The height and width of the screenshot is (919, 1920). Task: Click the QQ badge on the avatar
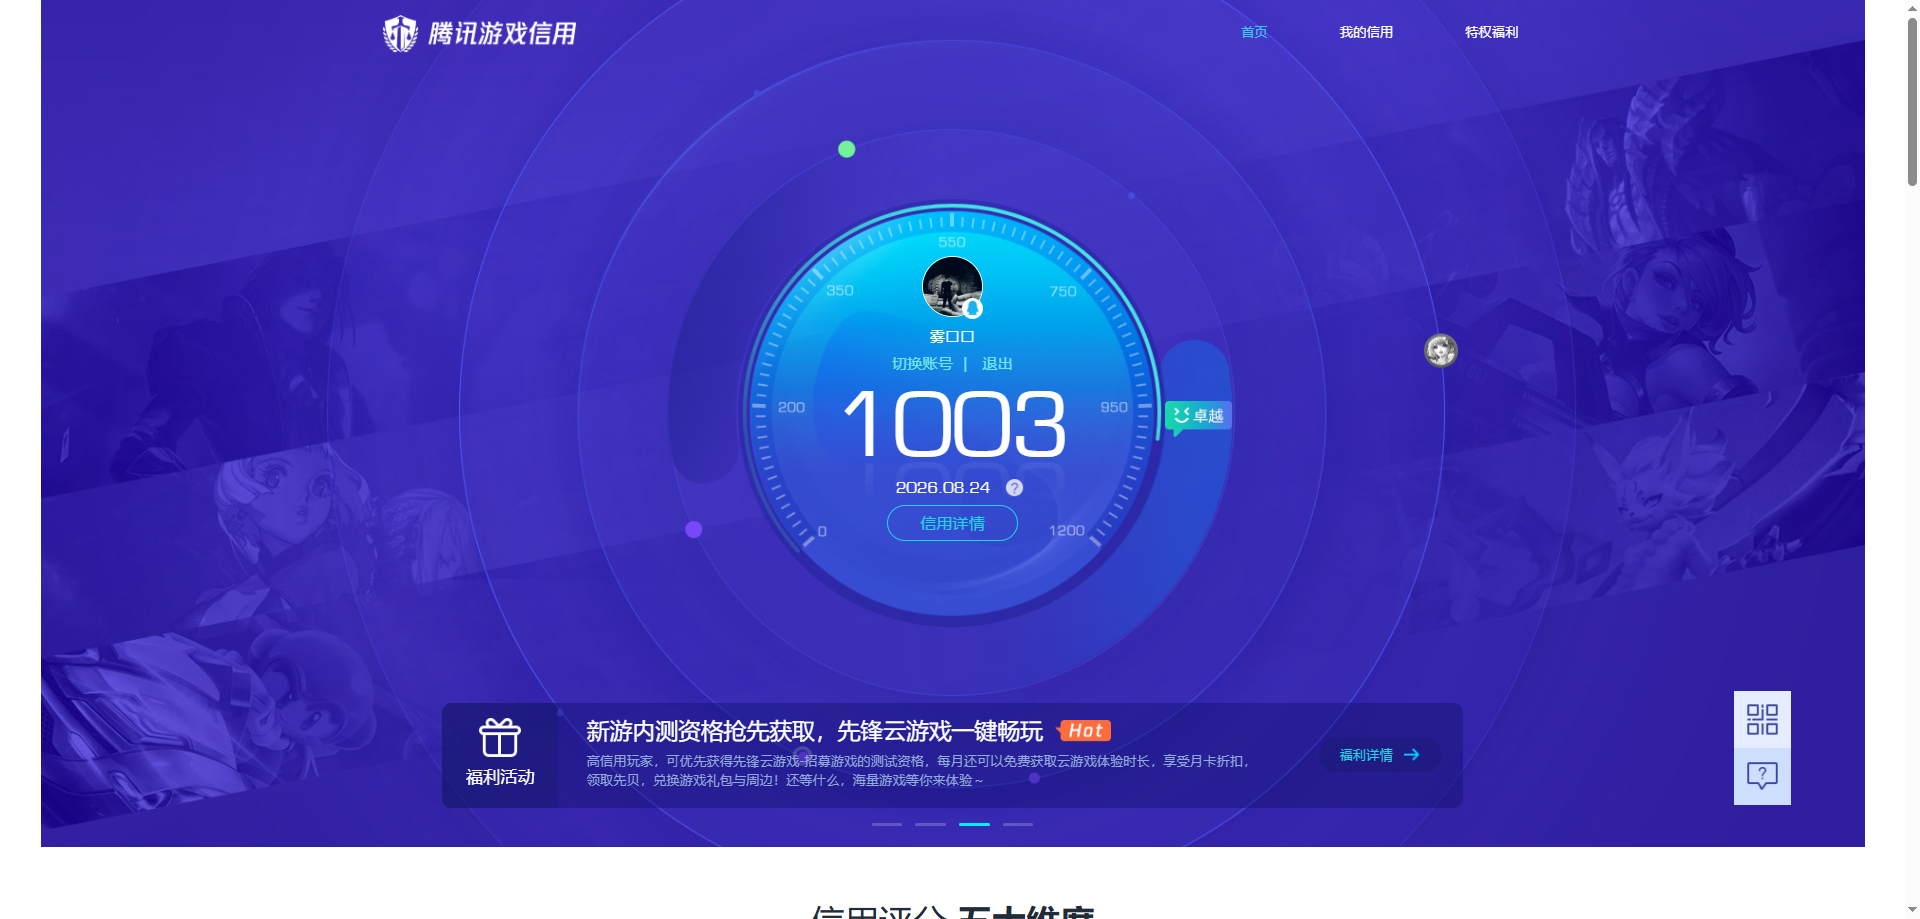point(972,309)
